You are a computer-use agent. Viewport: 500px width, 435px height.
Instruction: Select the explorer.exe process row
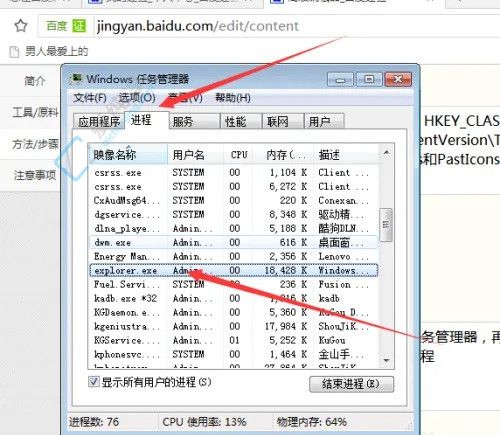[x=233, y=270]
